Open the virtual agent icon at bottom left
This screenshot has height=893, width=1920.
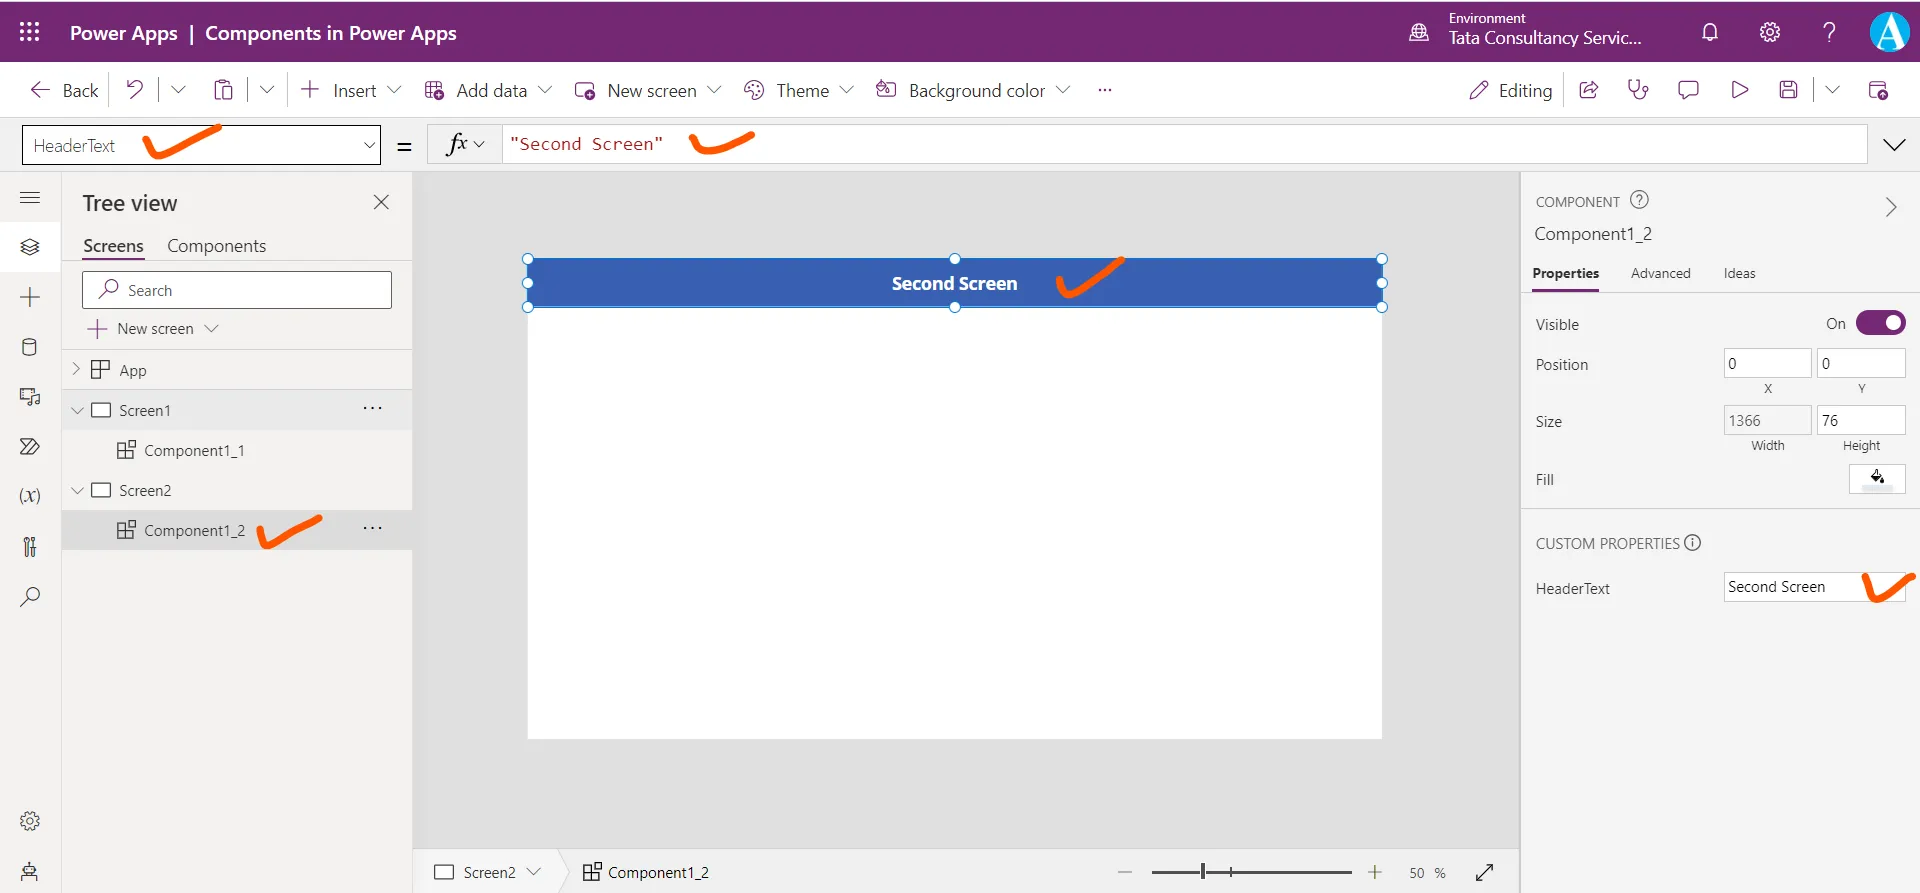pyautogui.click(x=30, y=871)
